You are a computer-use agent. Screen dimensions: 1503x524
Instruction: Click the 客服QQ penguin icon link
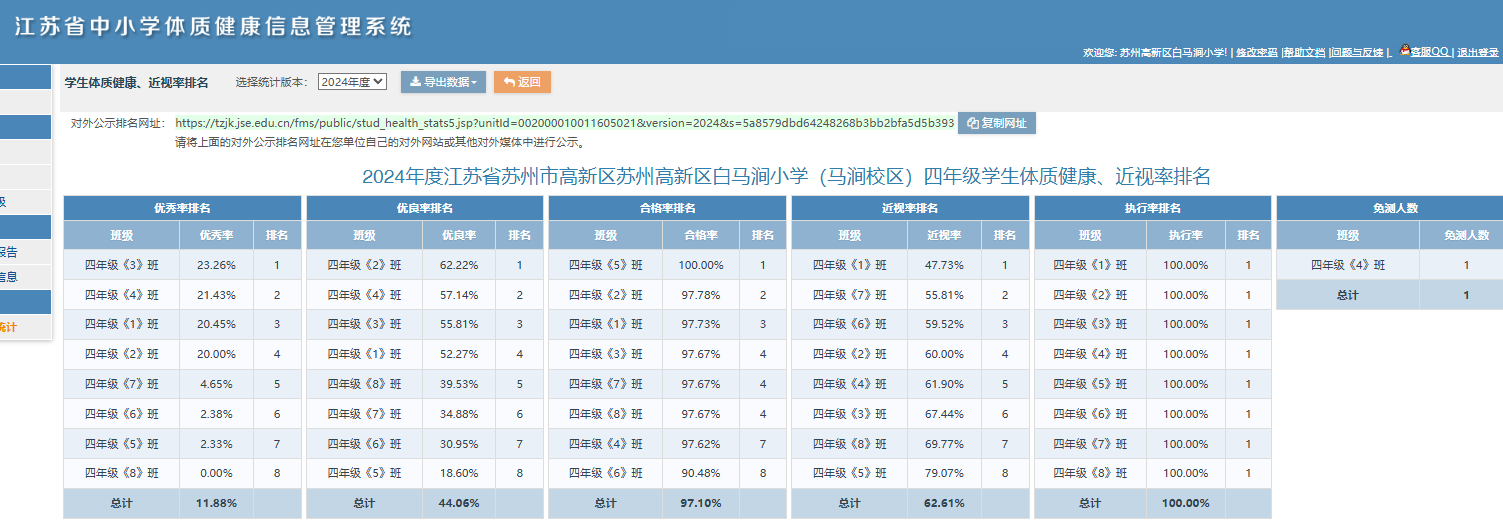[1424, 51]
